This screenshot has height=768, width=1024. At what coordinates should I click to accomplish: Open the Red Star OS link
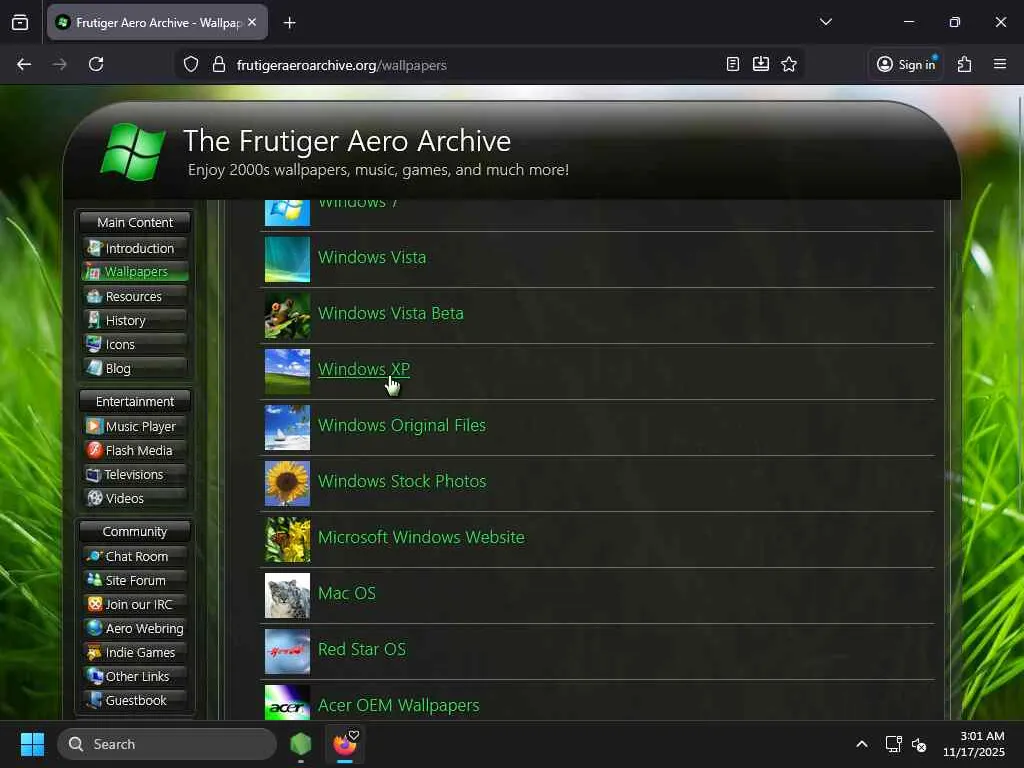coord(362,650)
